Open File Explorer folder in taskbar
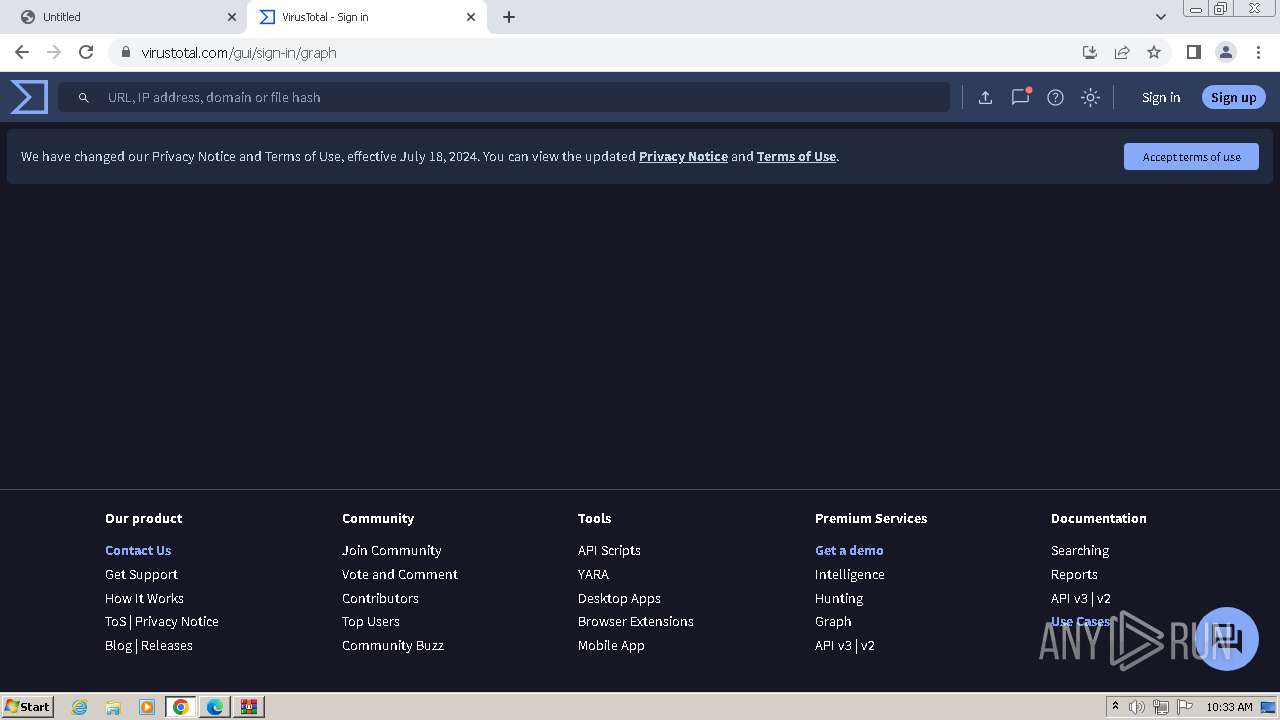Image resolution: width=1280 pixels, height=720 pixels. coord(113,706)
